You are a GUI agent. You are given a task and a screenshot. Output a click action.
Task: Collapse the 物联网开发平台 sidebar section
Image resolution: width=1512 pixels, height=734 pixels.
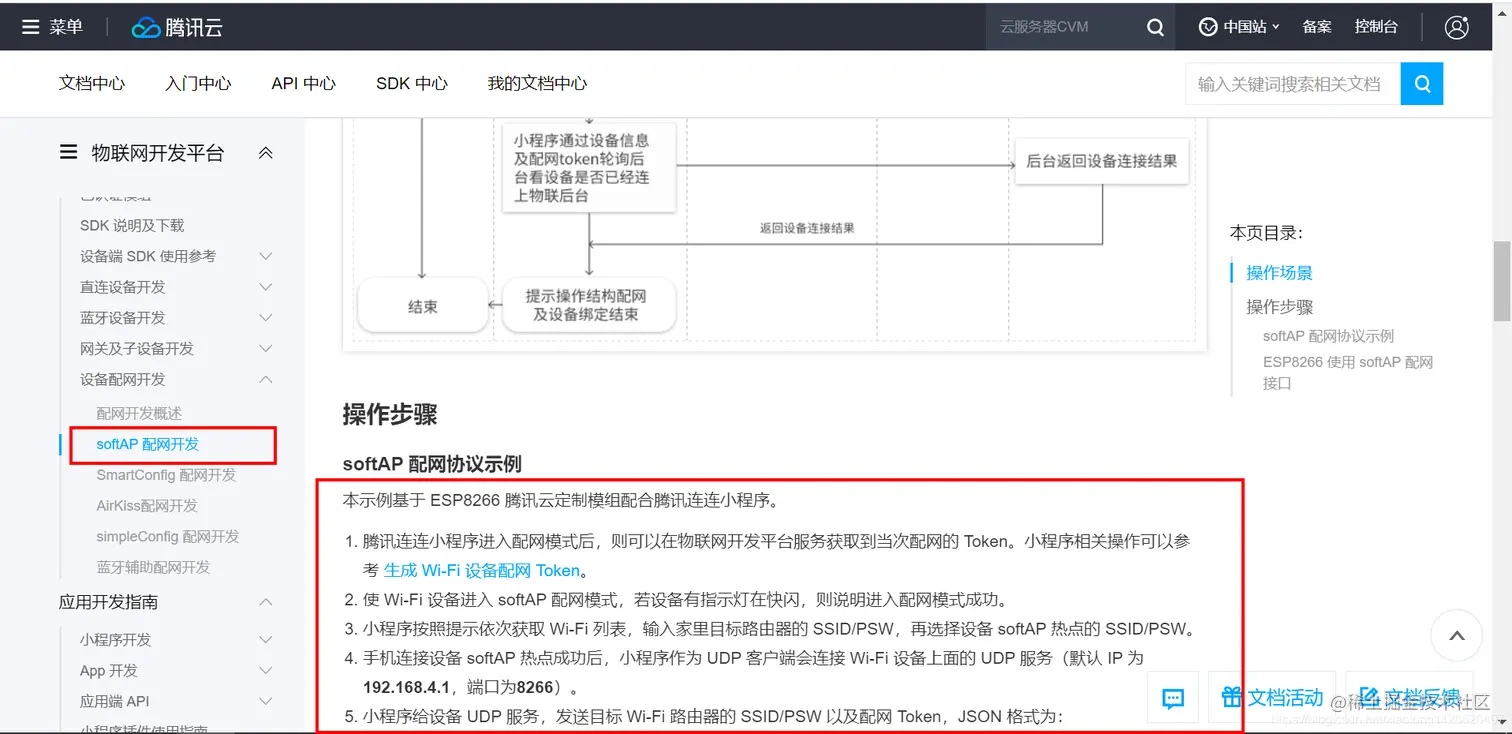pyautogui.click(x=265, y=153)
